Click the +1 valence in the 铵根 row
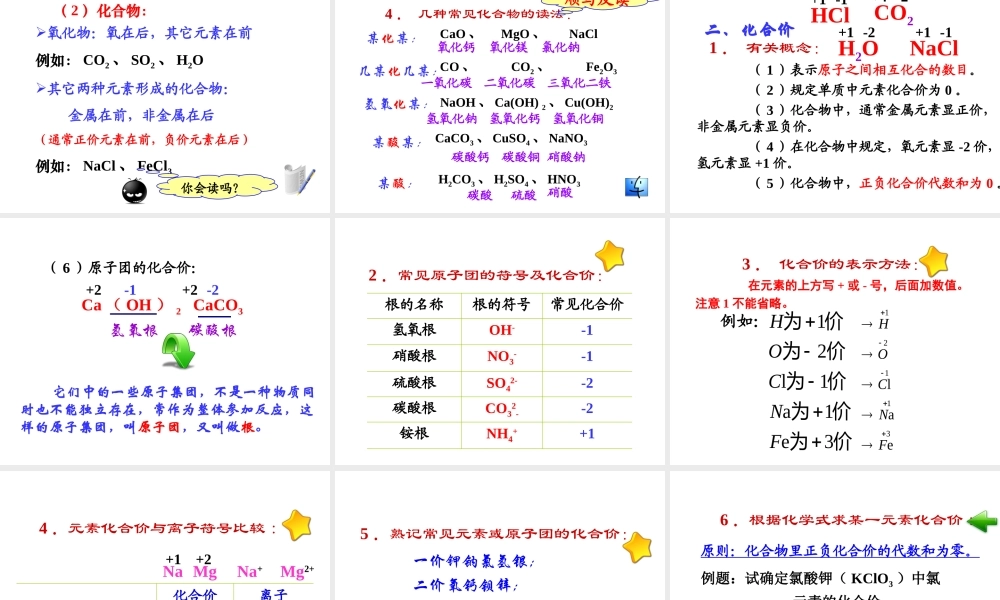The image size is (1000, 600). click(x=587, y=434)
